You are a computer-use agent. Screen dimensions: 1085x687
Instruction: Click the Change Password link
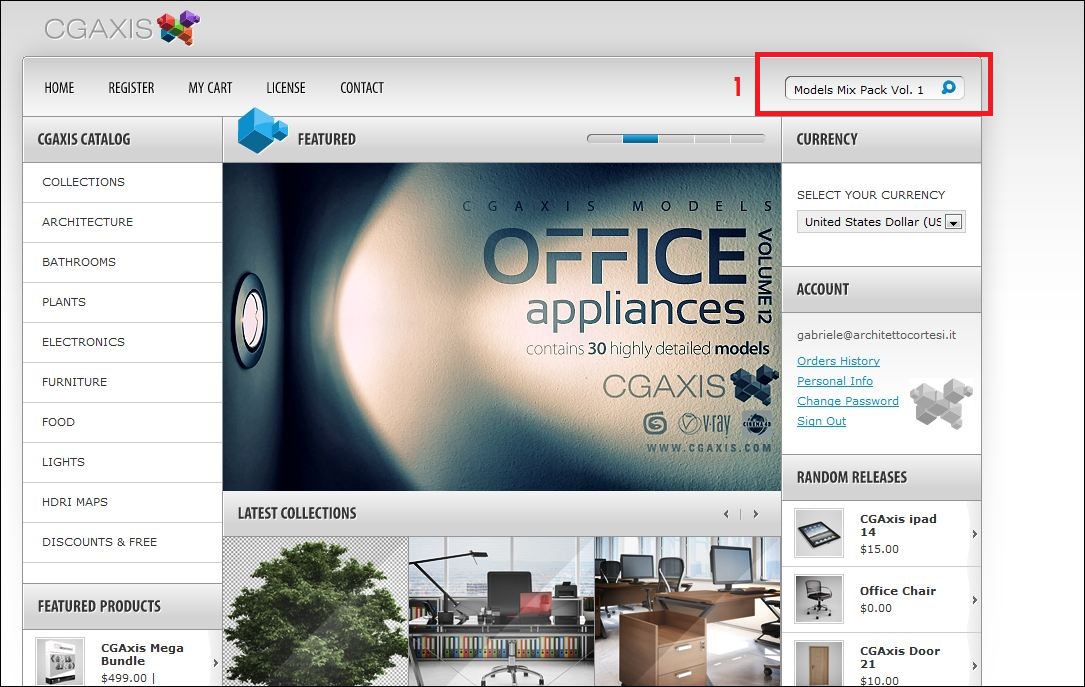pyautogui.click(x=848, y=401)
